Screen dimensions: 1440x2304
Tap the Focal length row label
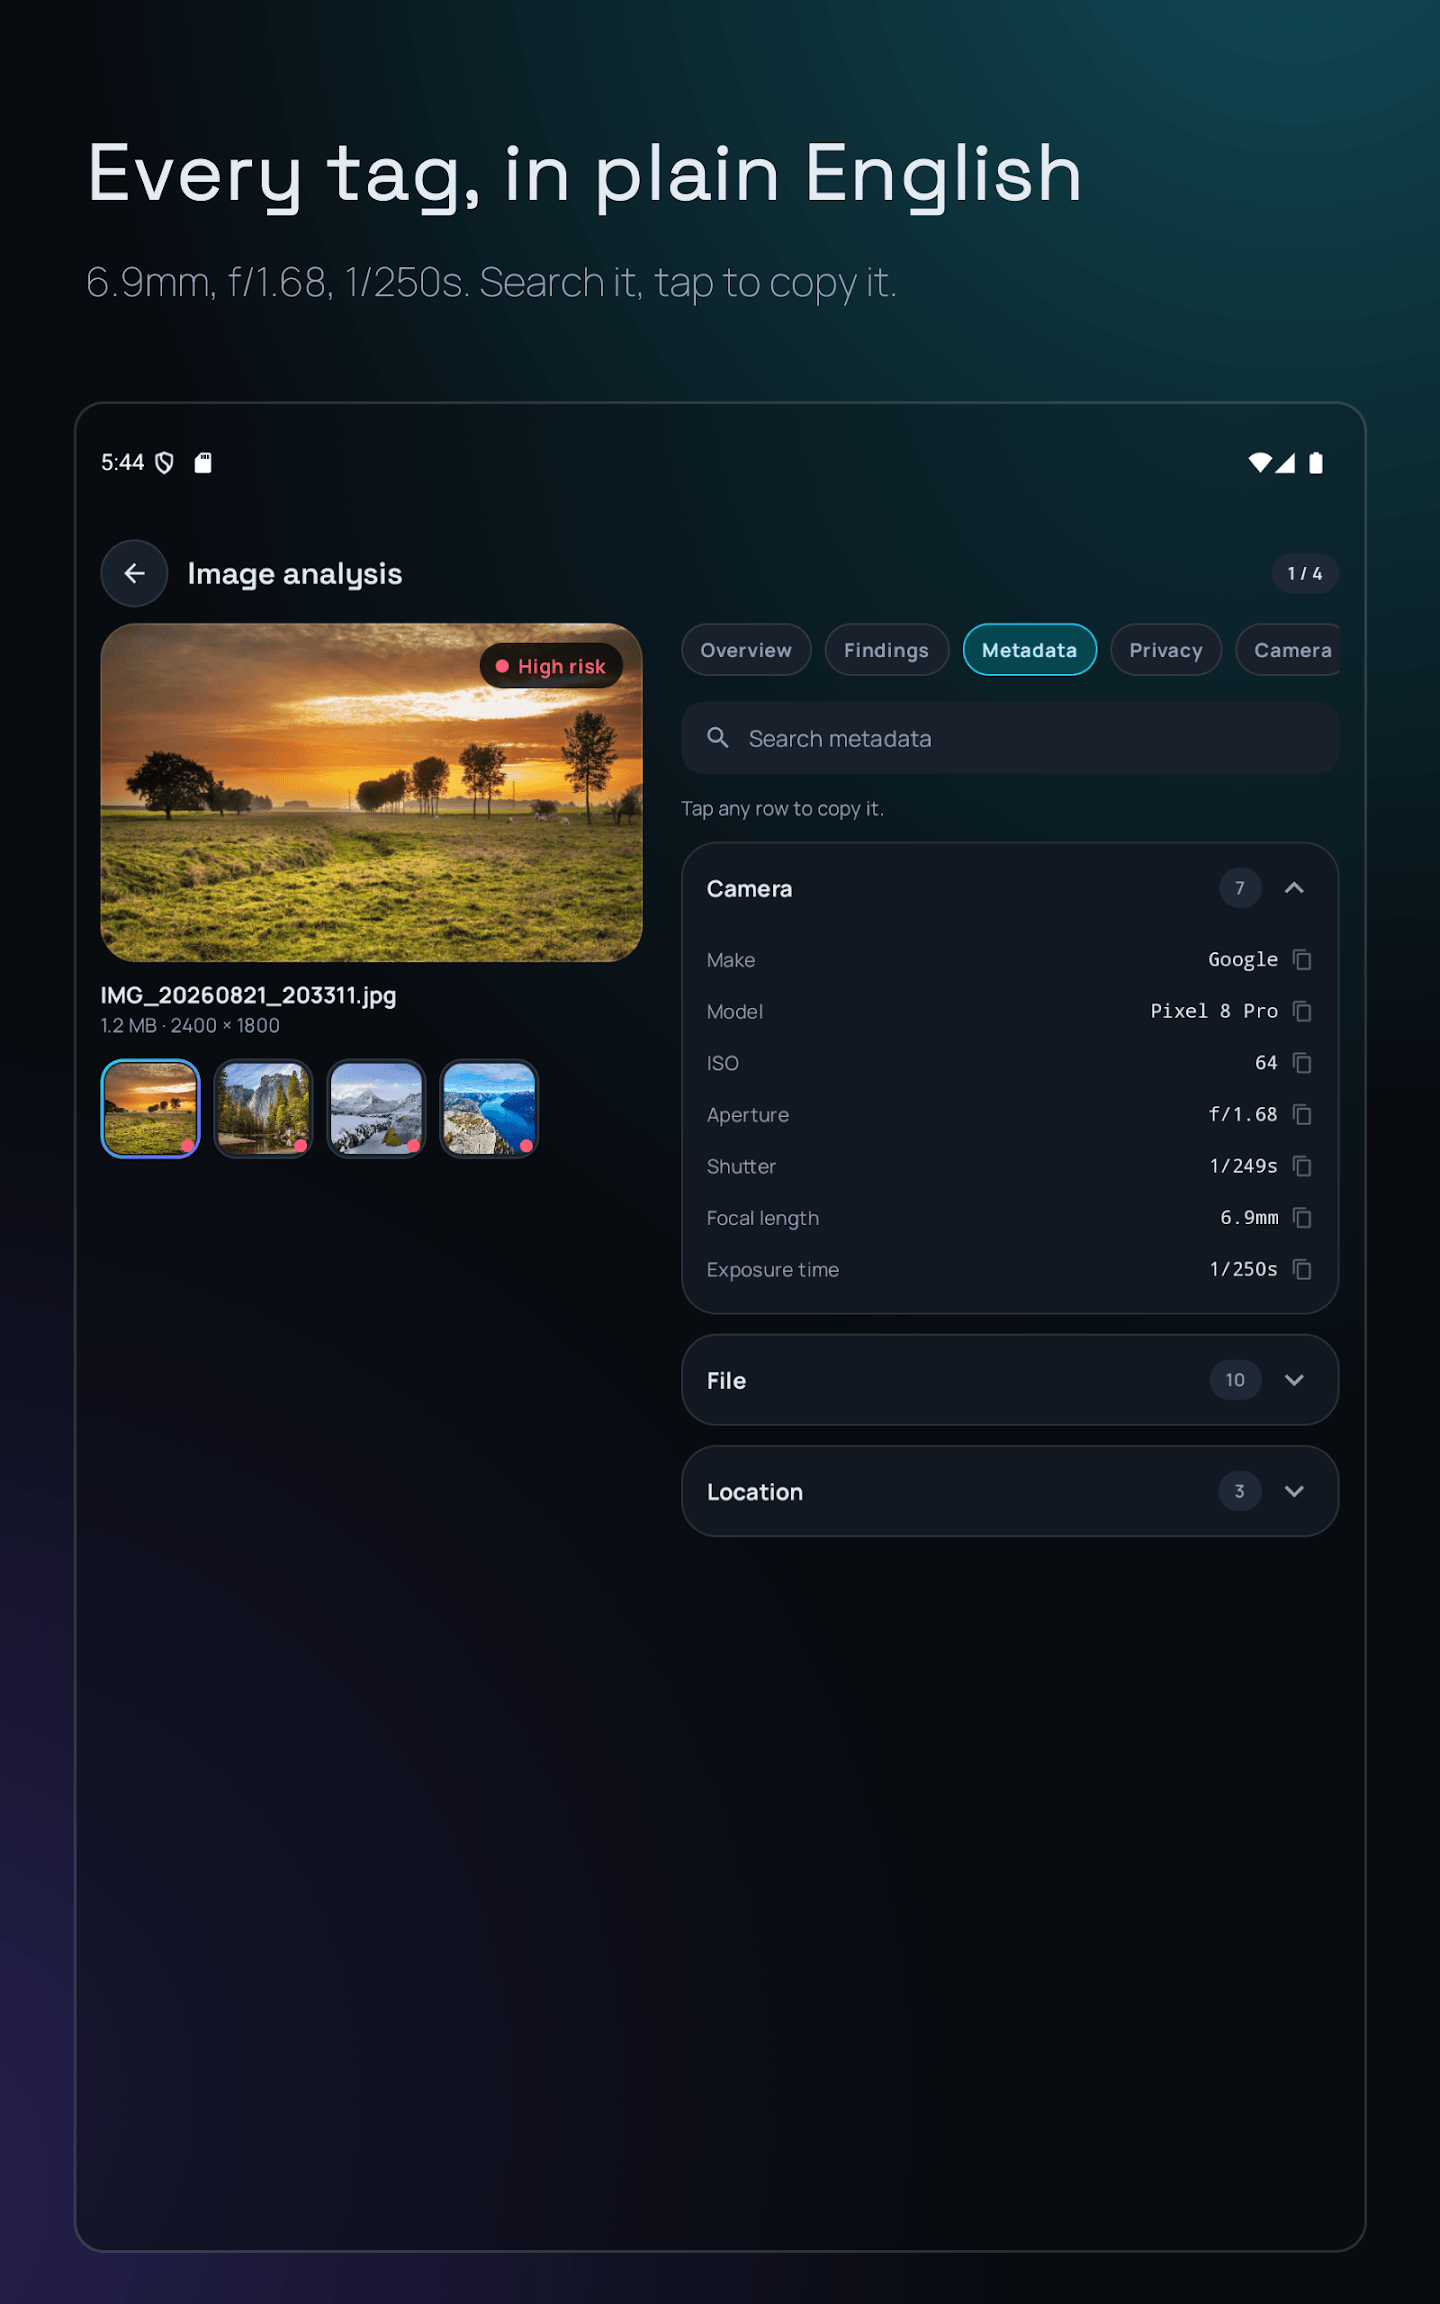763,1218
